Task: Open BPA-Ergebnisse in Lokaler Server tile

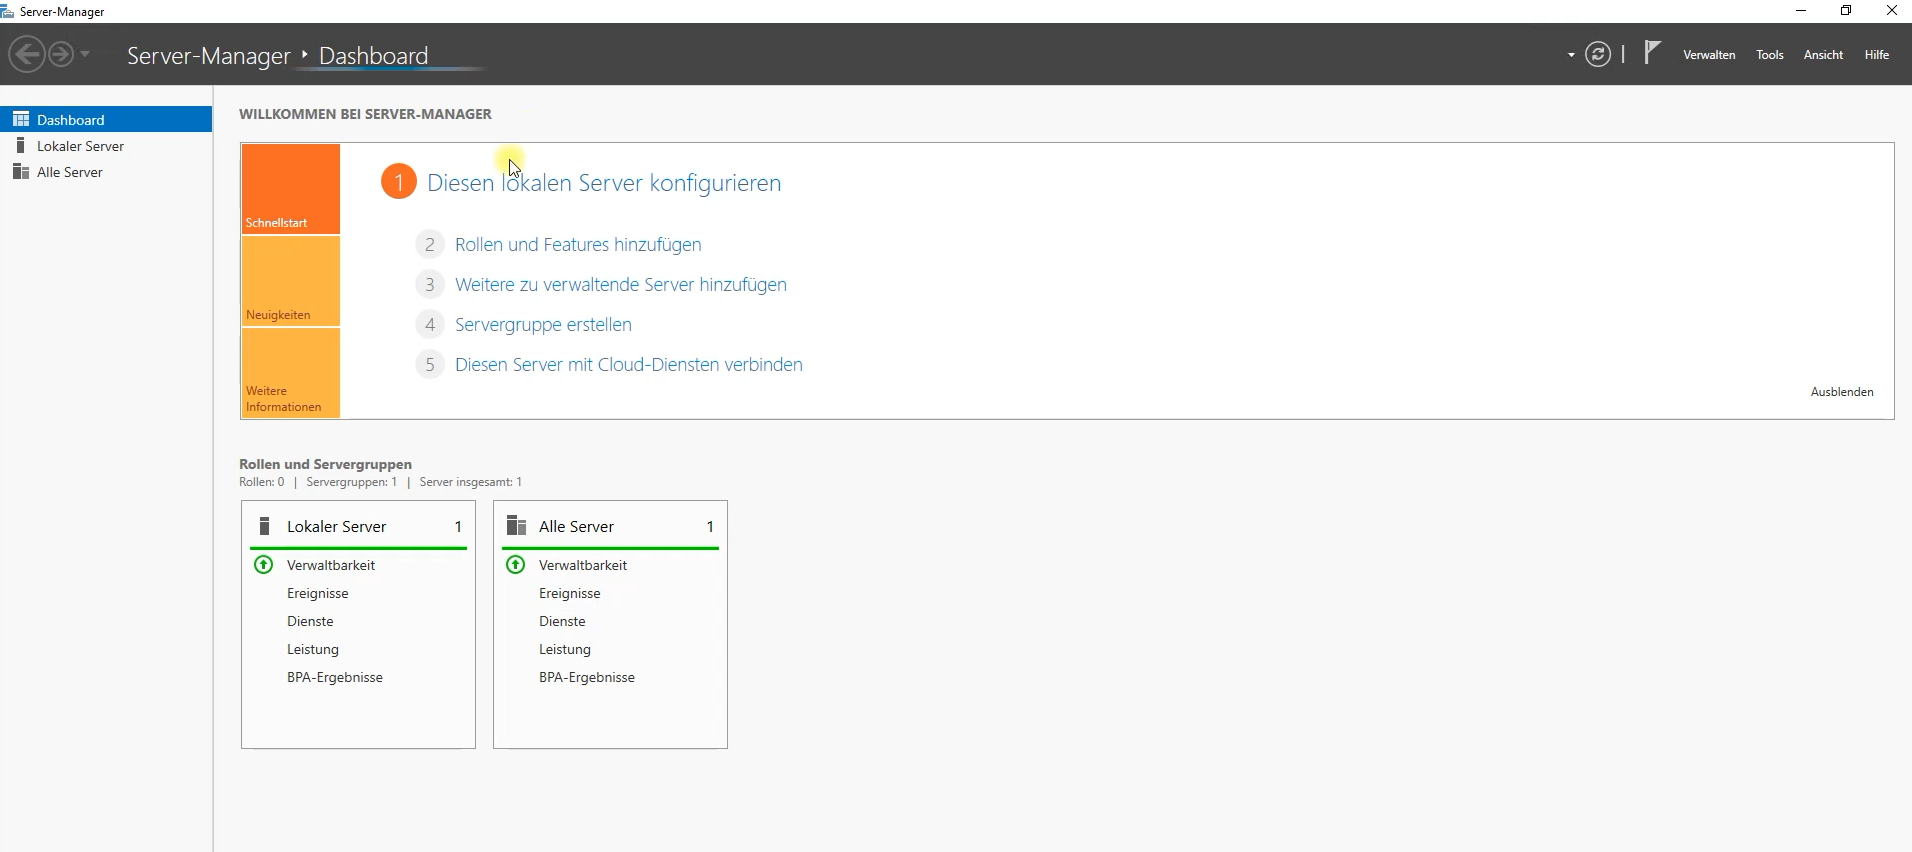Action: pos(335,677)
